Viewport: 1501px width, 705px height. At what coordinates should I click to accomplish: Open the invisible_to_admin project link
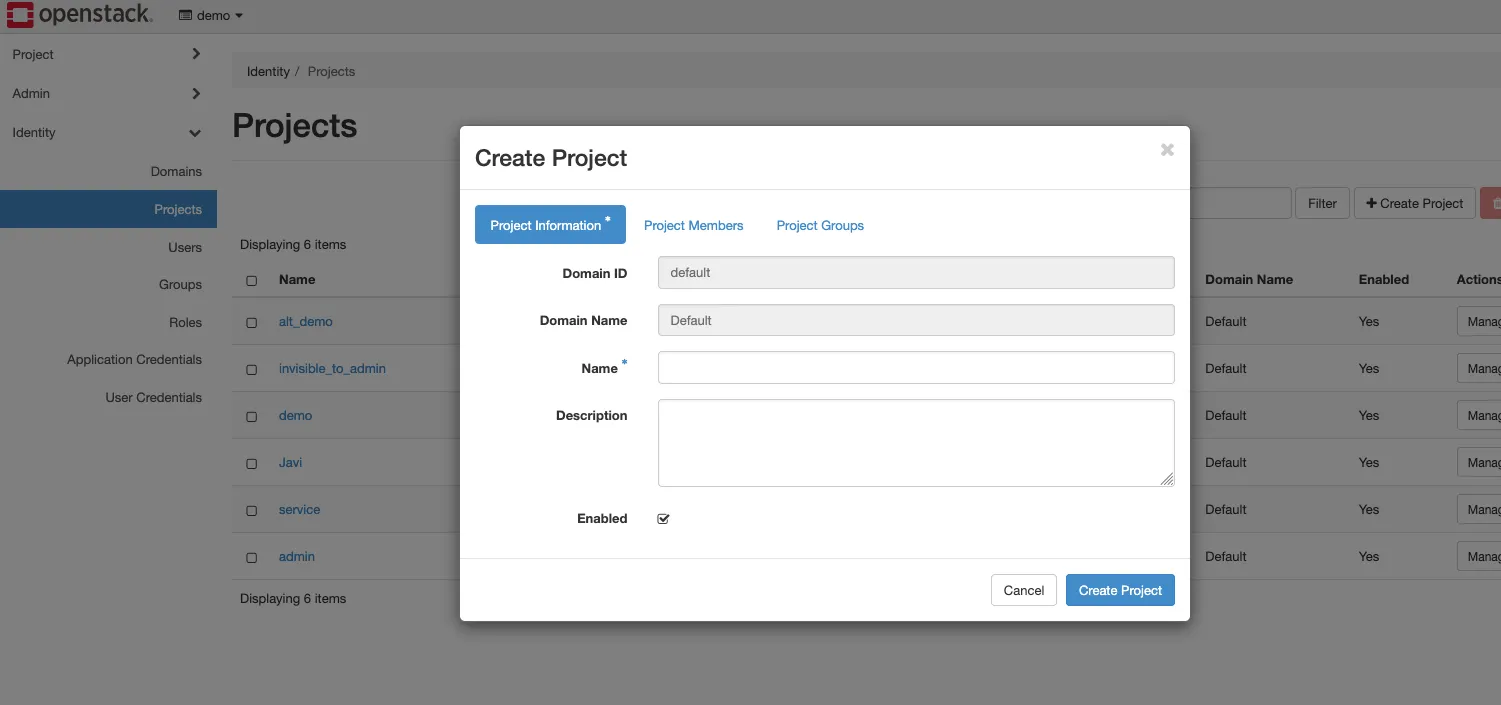pyautogui.click(x=331, y=368)
